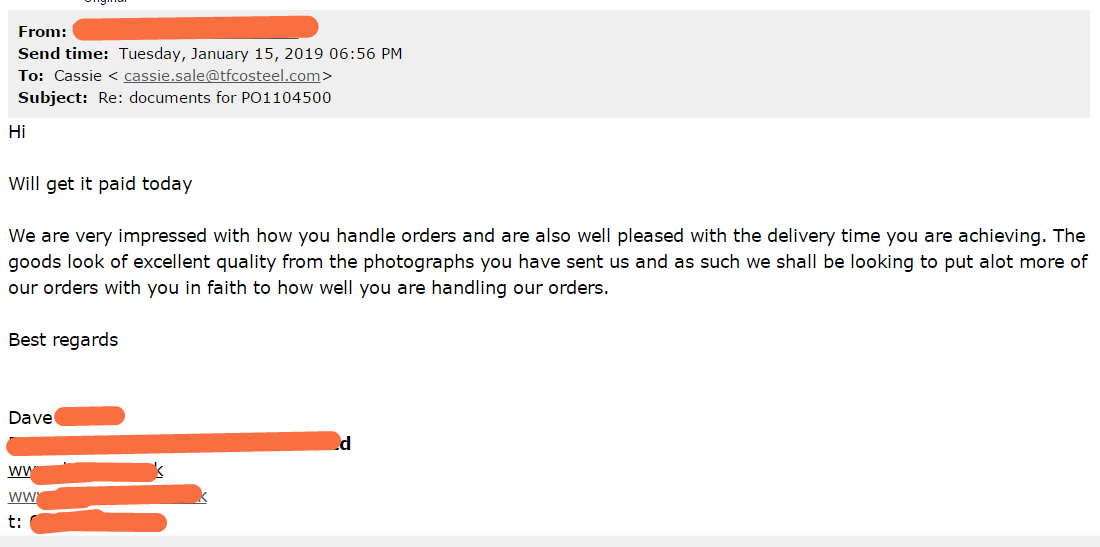Click the "Subject:" header label

tap(53, 97)
